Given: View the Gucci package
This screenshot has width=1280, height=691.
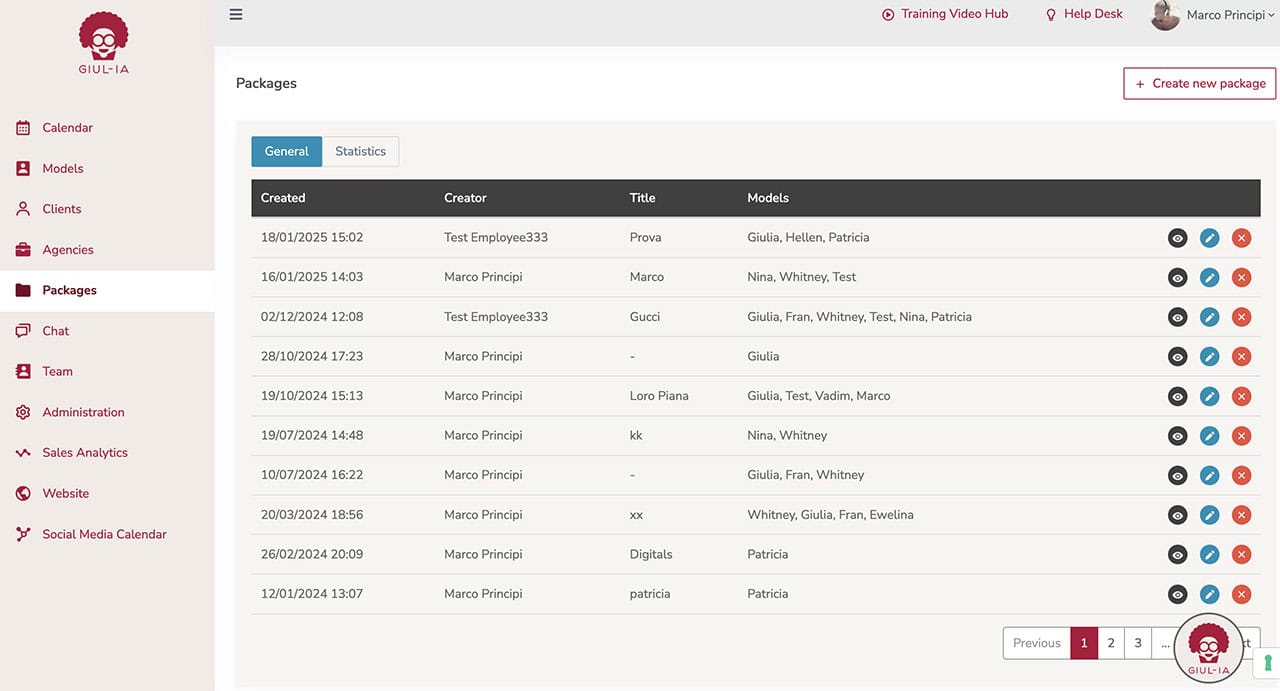Looking at the screenshot, I should [x=1178, y=317].
